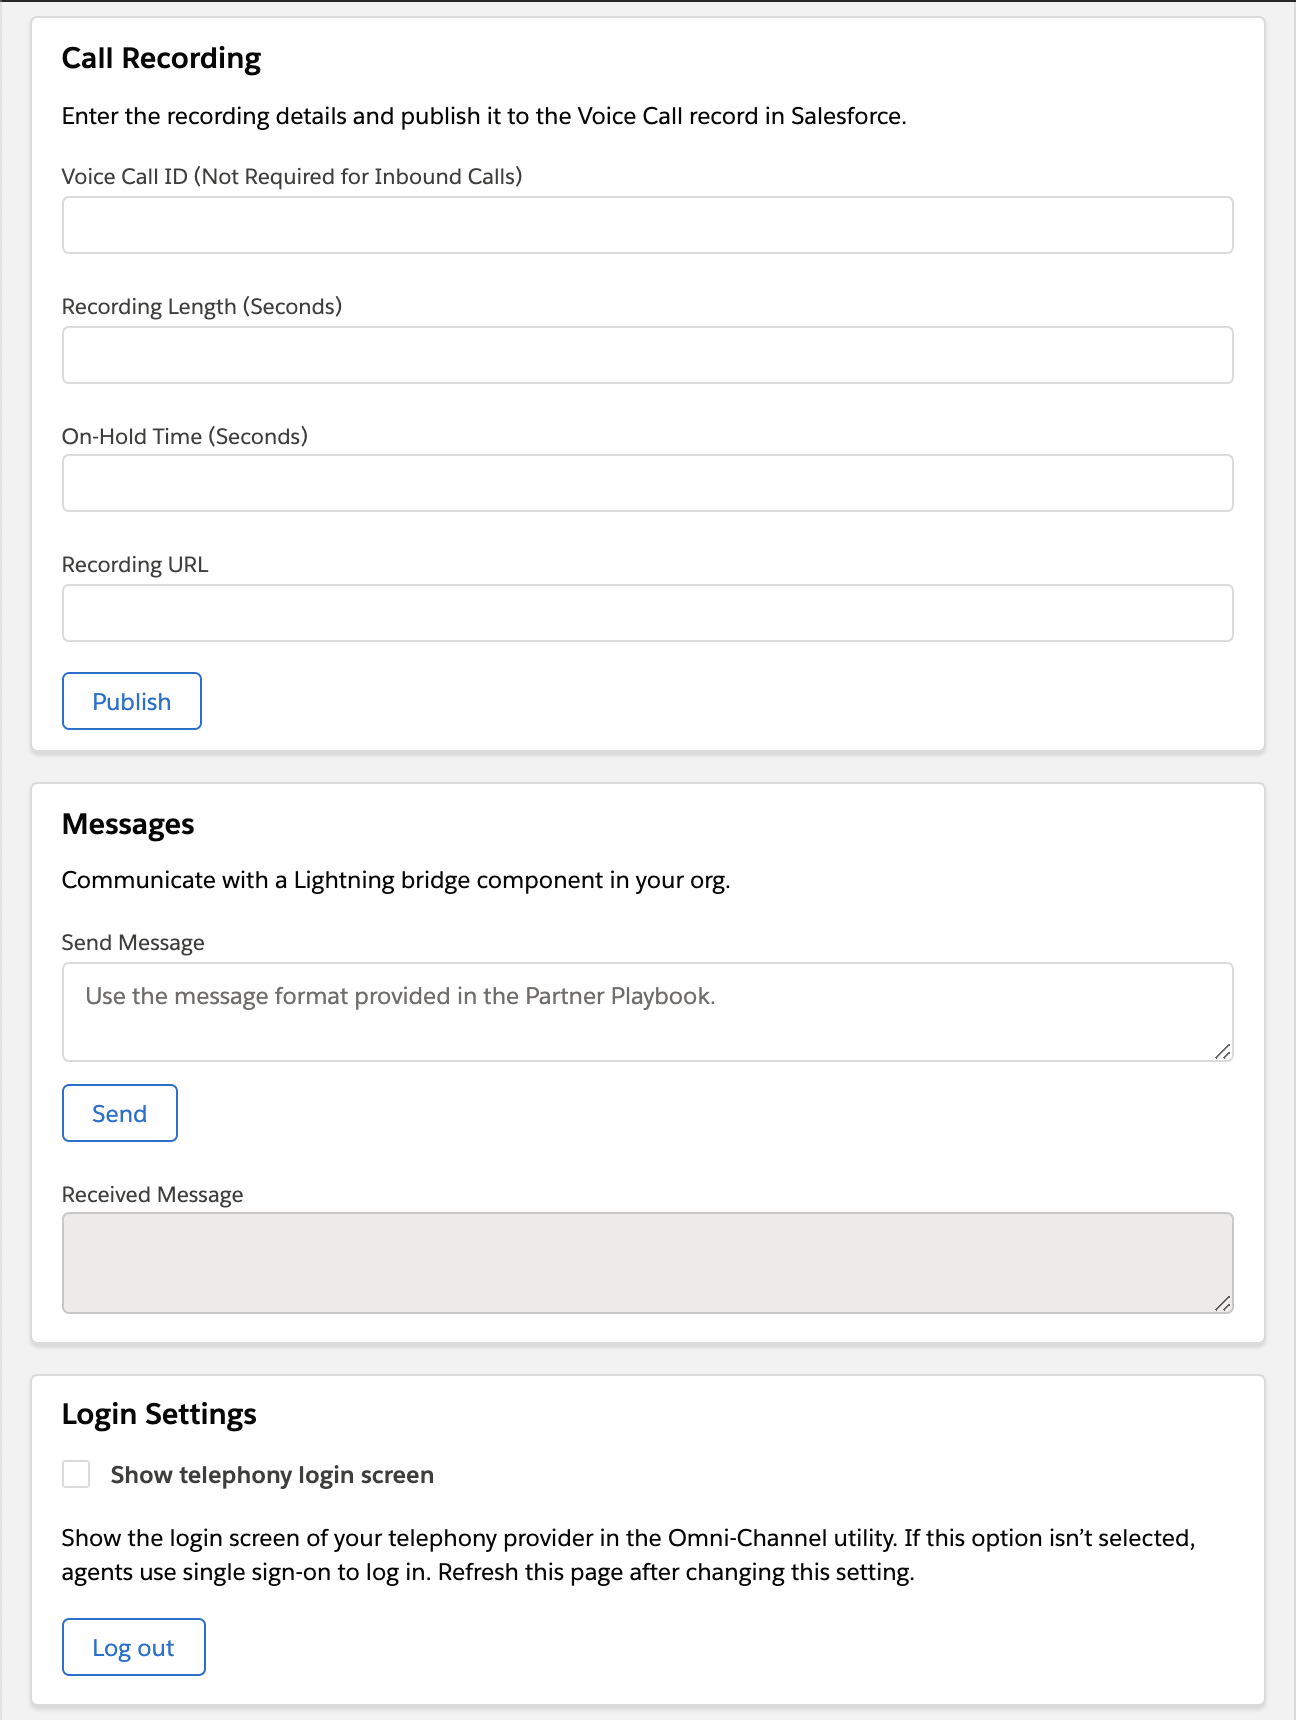Click the Login Settings section heading

(x=160, y=1414)
